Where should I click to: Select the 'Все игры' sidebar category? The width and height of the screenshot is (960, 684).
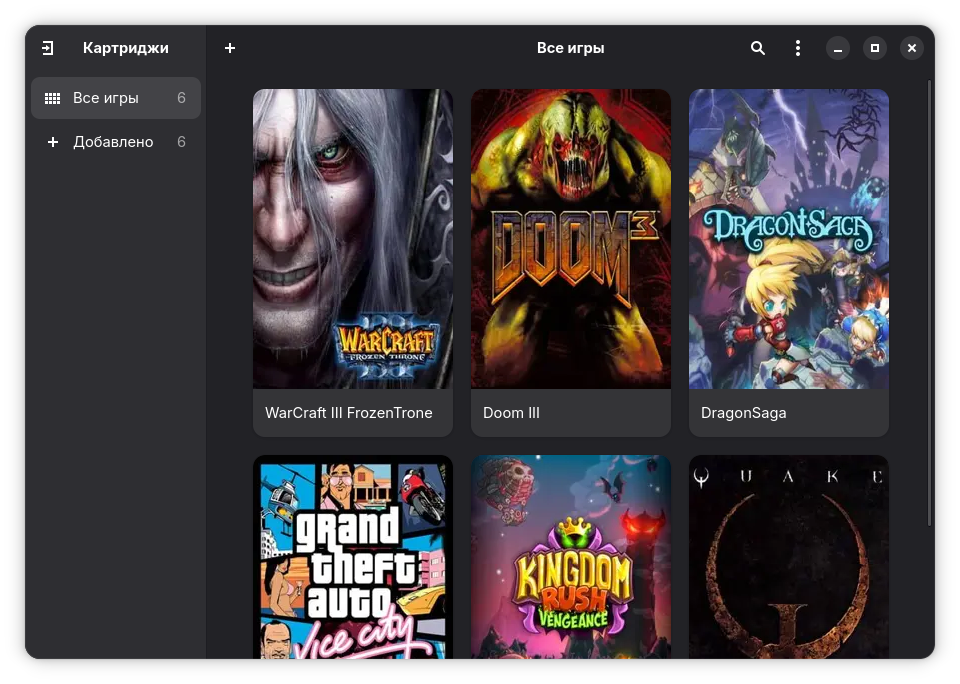(116, 98)
